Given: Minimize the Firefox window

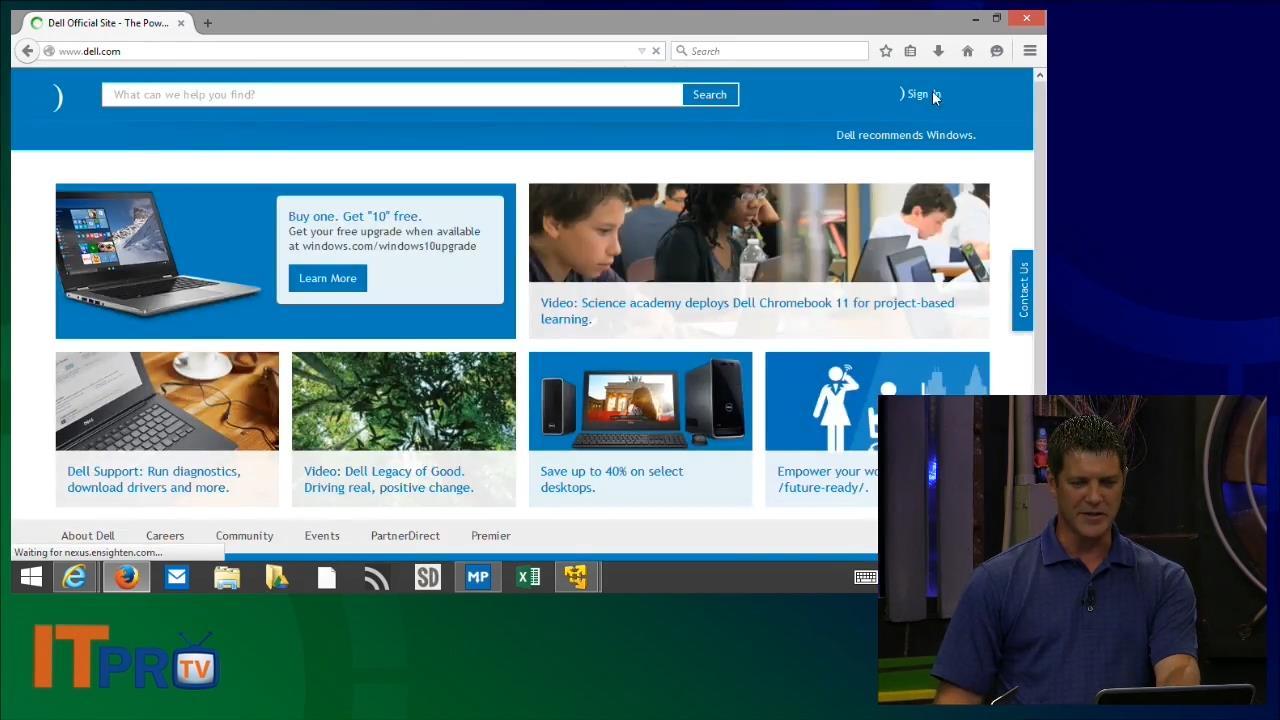Looking at the screenshot, I should pyautogui.click(x=975, y=18).
